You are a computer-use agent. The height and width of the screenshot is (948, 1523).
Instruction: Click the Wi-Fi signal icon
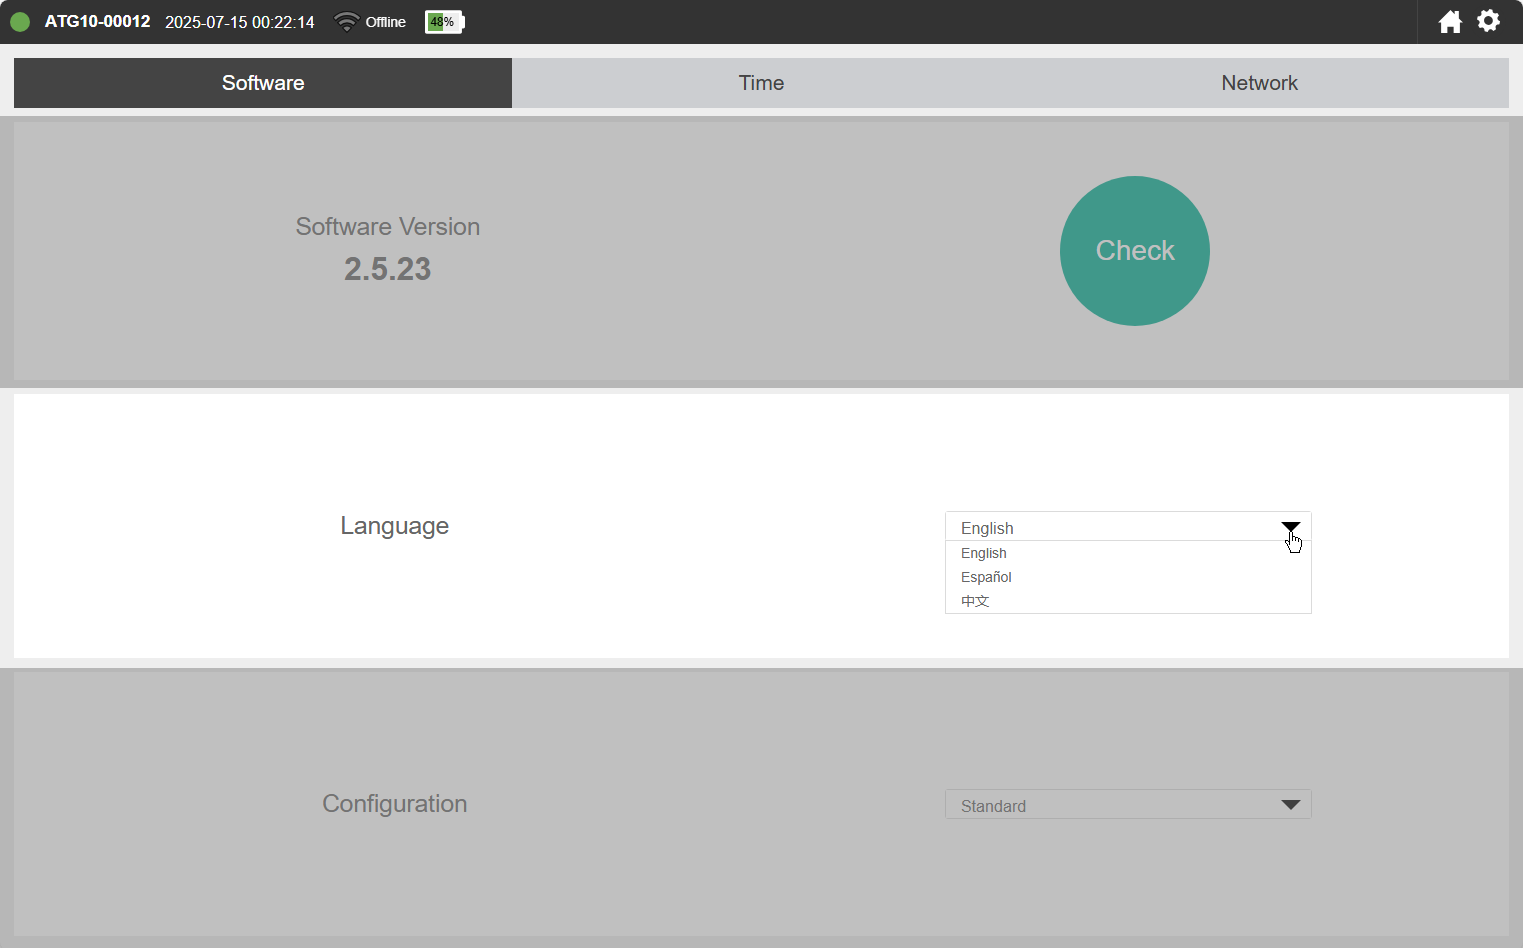click(x=346, y=22)
